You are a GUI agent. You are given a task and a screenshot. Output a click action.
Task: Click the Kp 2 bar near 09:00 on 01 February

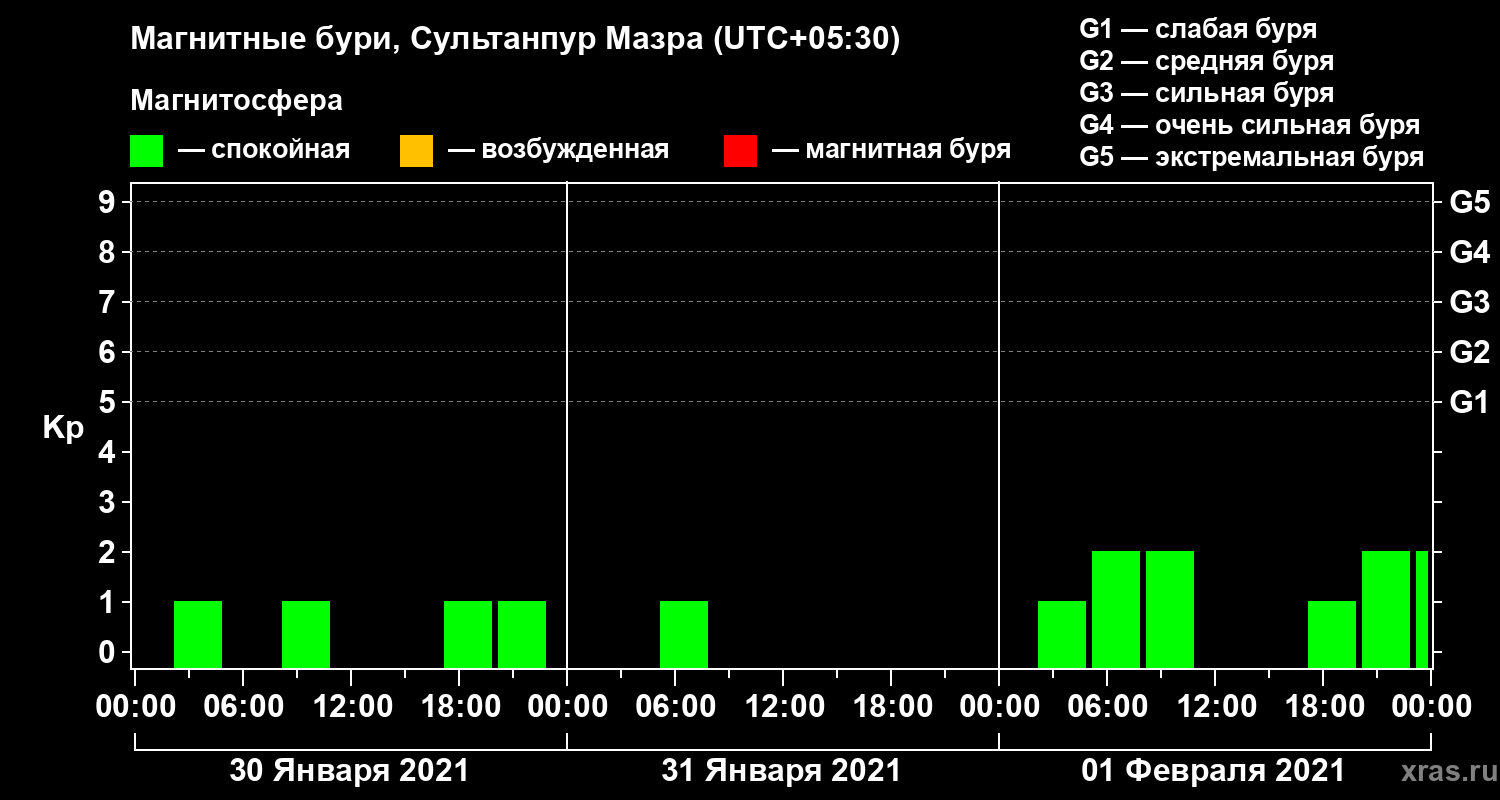tap(1170, 609)
